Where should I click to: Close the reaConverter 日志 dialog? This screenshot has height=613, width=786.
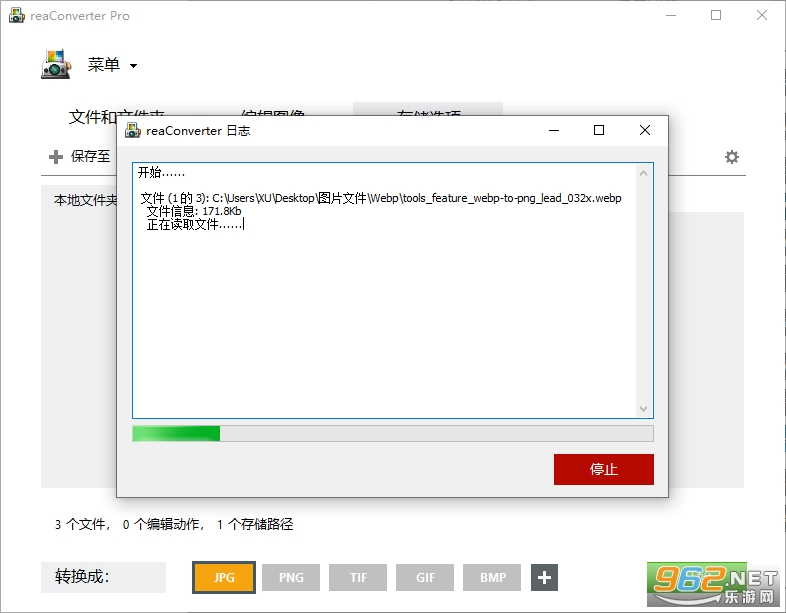pos(645,130)
